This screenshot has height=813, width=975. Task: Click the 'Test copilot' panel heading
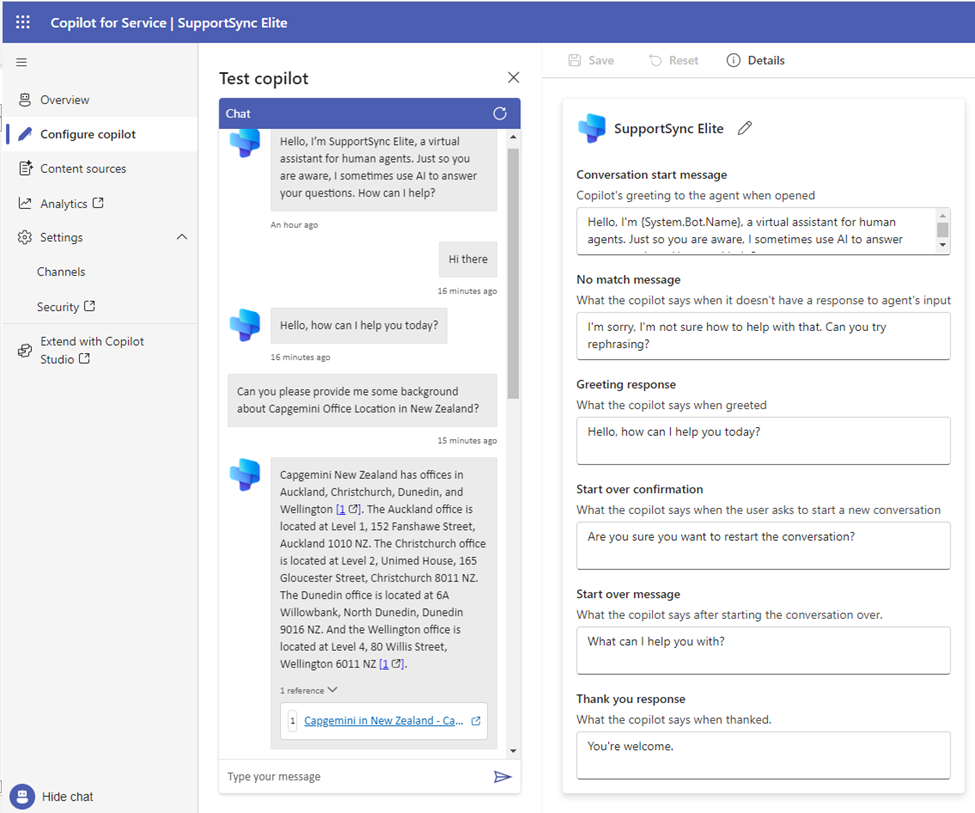click(264, 78)
